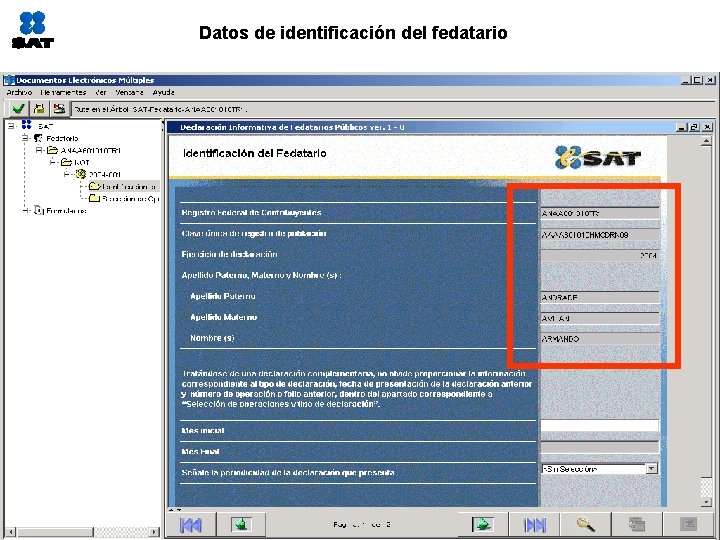Click the Clave única de registro de población field

(600, 235)
